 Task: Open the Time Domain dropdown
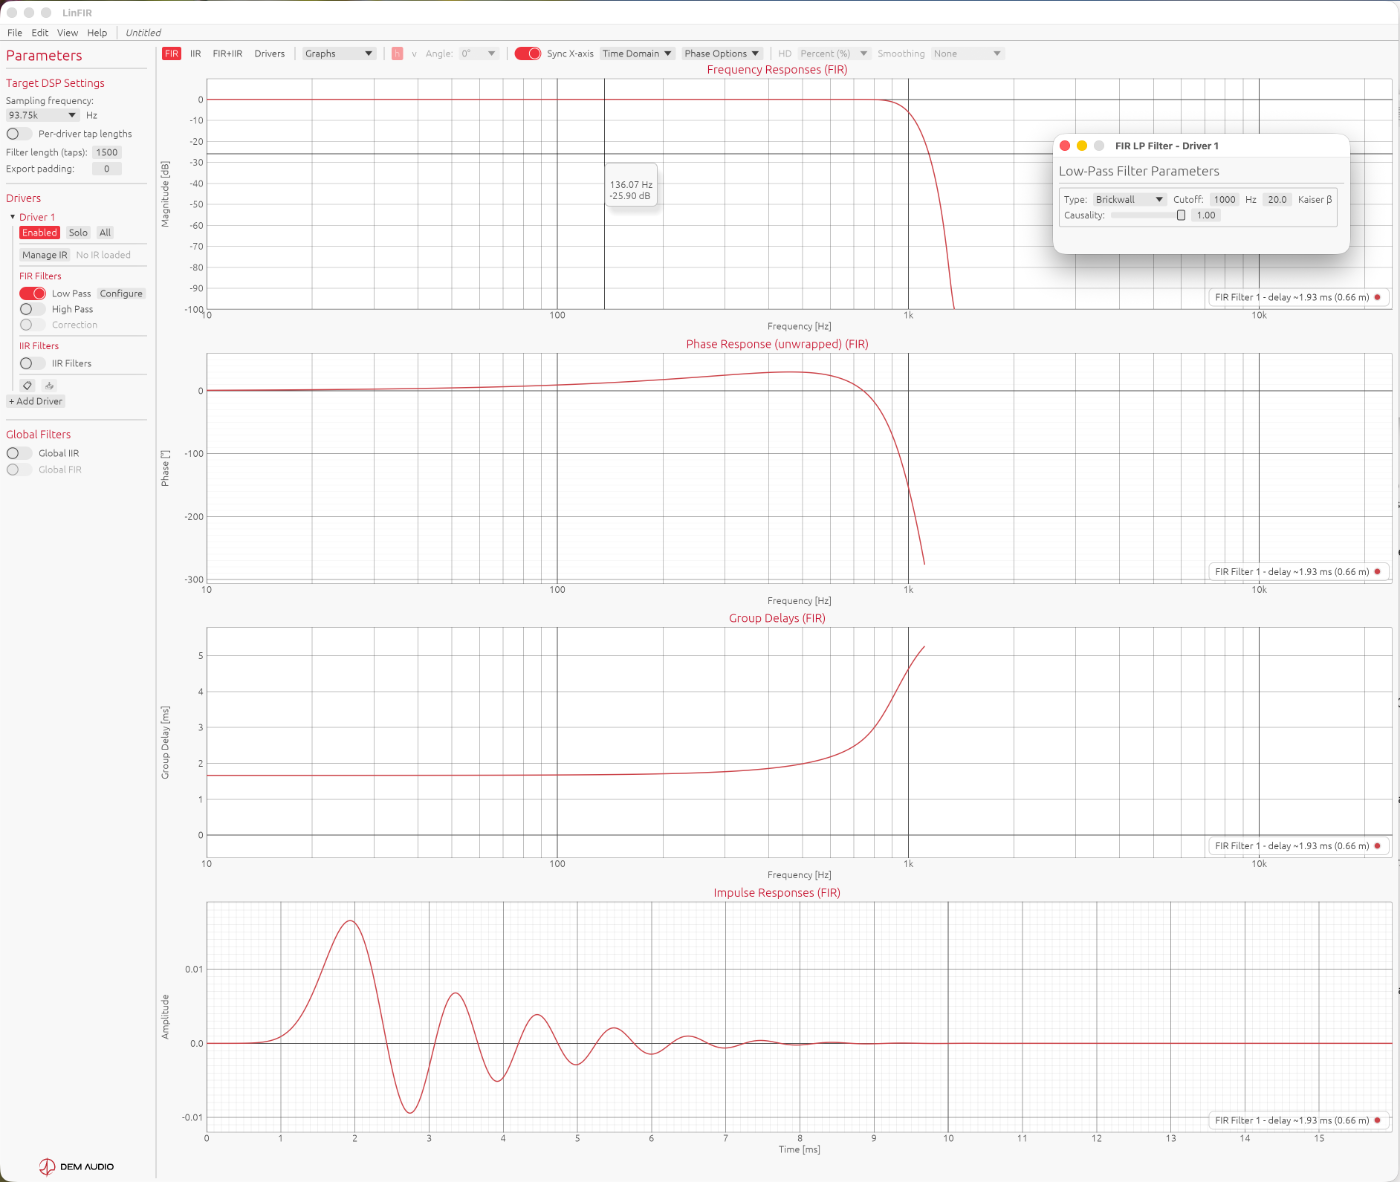coord(637,54)
